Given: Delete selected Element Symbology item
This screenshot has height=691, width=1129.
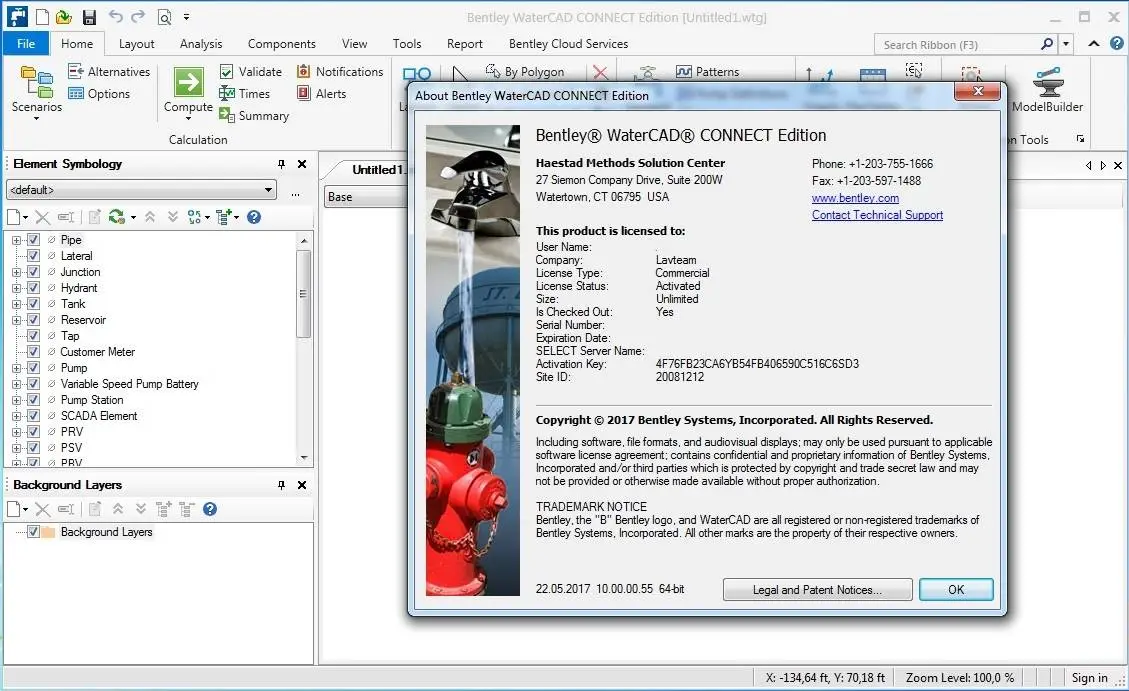Looking at the screenshot, I should point(42,217).
